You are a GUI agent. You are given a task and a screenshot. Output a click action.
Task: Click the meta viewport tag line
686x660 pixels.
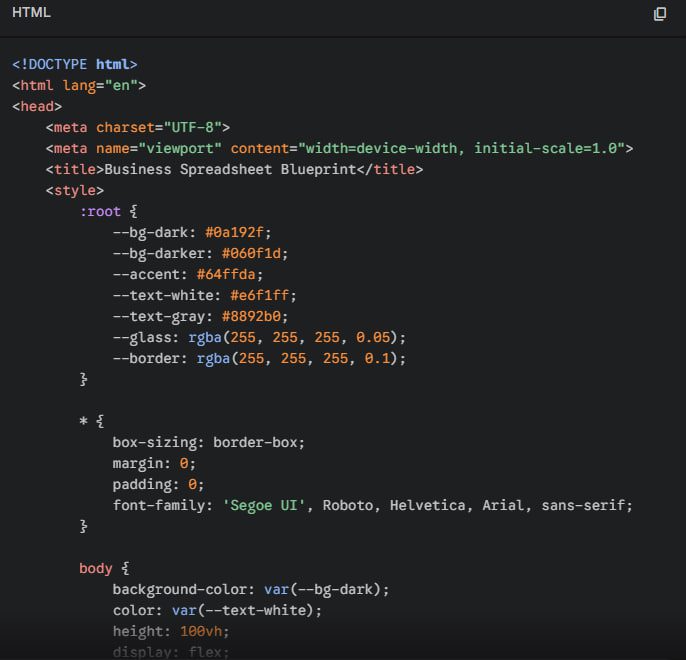pyautogui.click(x=339, y=148)
